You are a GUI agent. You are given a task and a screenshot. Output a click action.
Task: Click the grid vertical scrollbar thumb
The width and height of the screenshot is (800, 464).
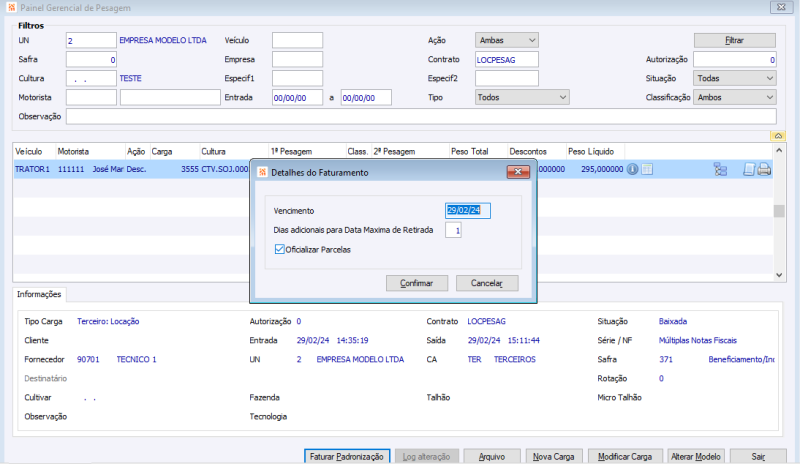[x=779, y=211]
